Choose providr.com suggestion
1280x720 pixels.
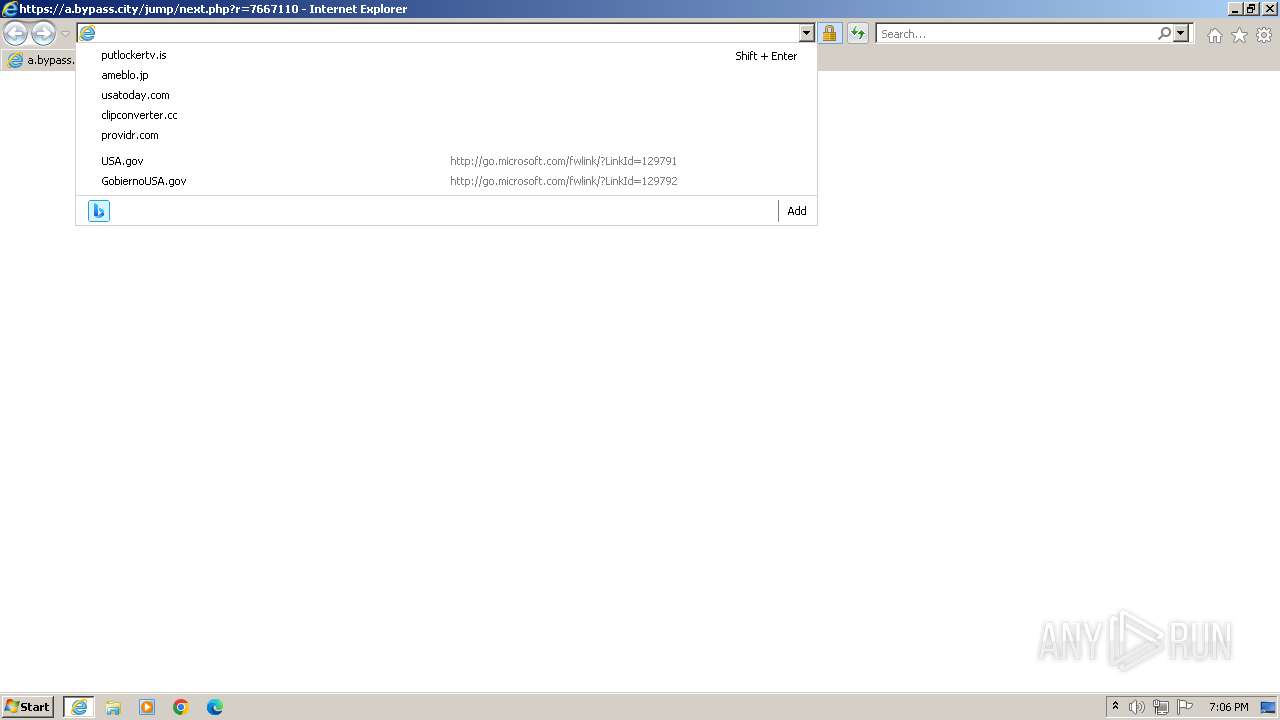[x=446, y=135]
